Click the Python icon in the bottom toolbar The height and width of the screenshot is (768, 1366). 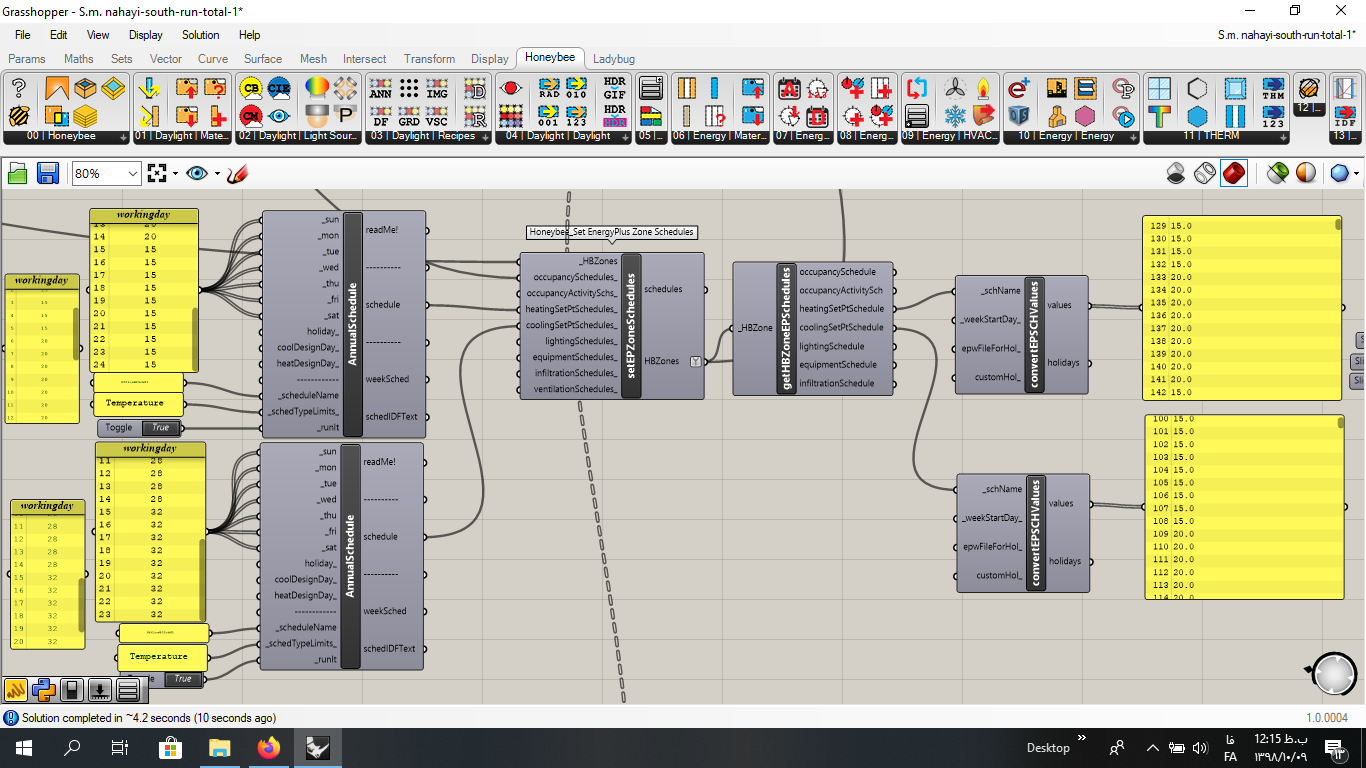click(43, 689)
